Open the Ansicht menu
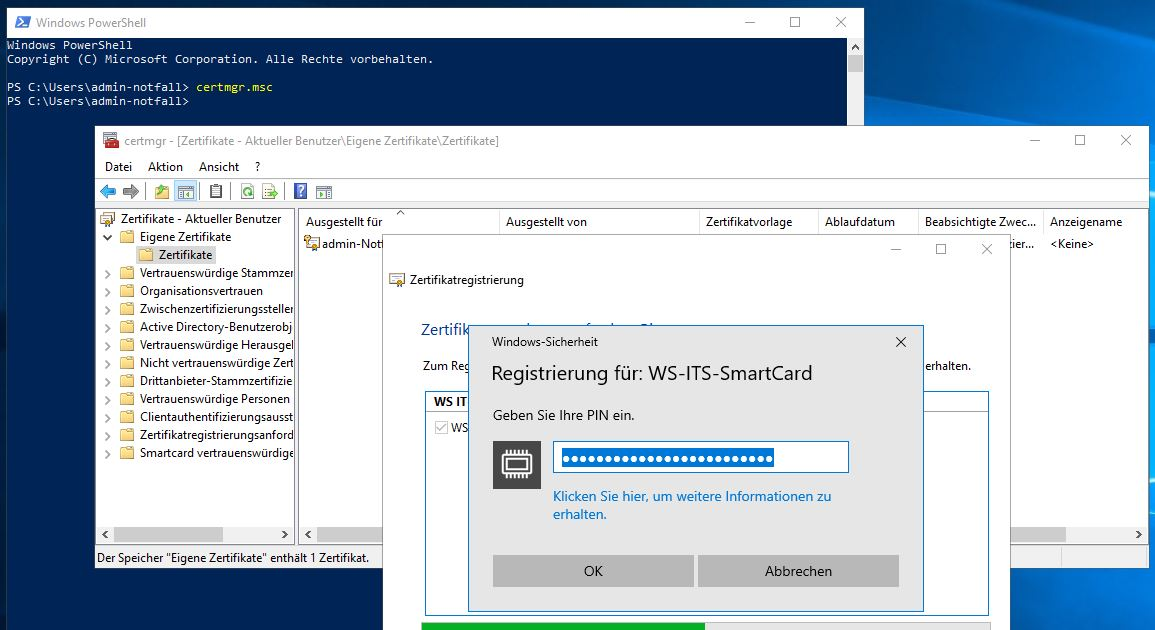Screen dimensions: 1155x630 point(219,167)
